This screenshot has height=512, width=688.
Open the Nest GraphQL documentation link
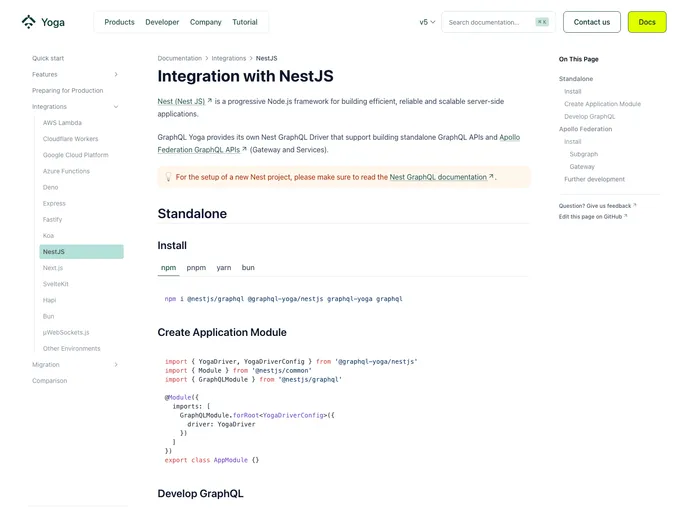coord(441,177)
